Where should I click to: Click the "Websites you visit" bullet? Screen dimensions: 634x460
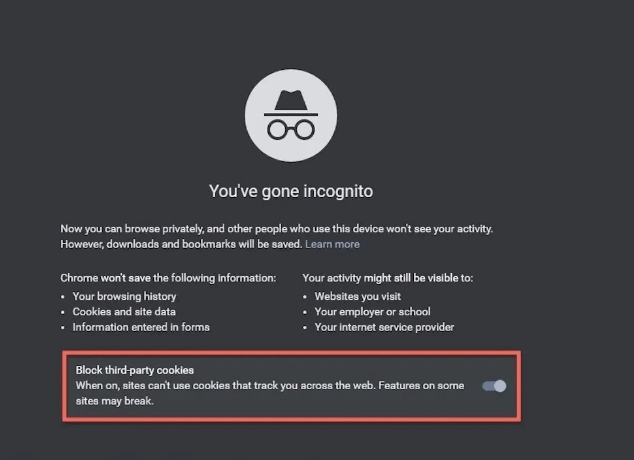pos(357,296)
